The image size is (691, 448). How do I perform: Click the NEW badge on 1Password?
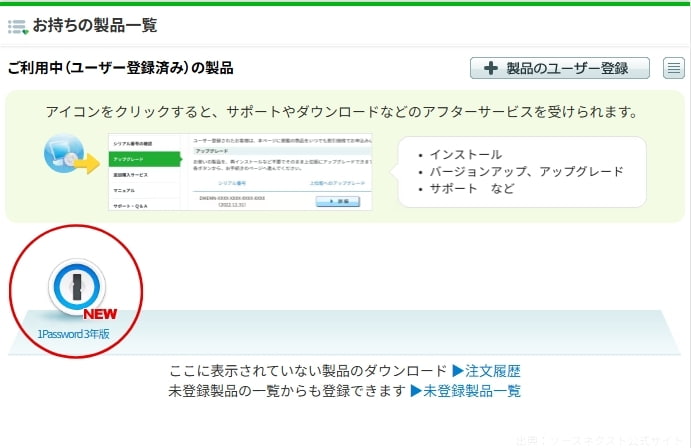point(100,314)
